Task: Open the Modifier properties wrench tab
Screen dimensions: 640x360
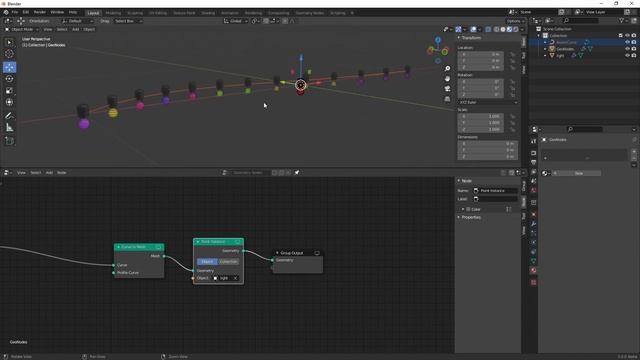Action: [533, 224]
